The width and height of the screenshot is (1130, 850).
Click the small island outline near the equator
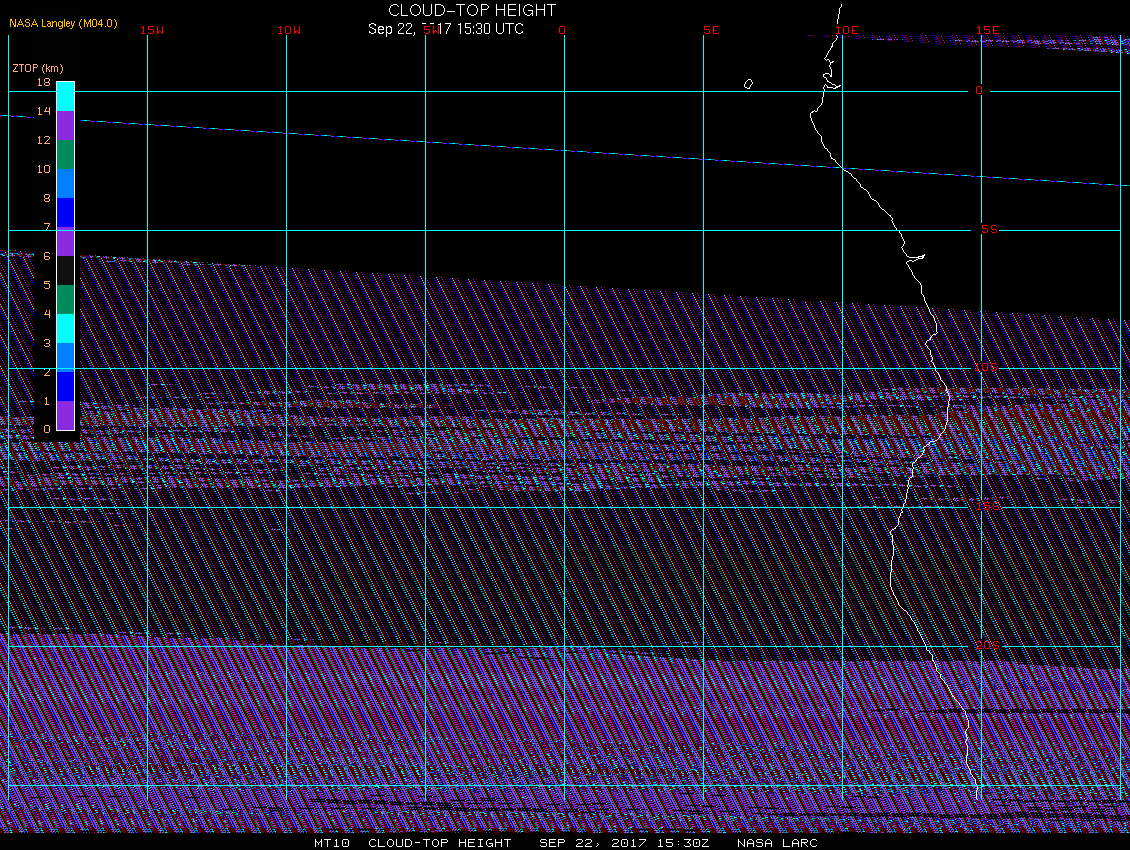[748, 84]
